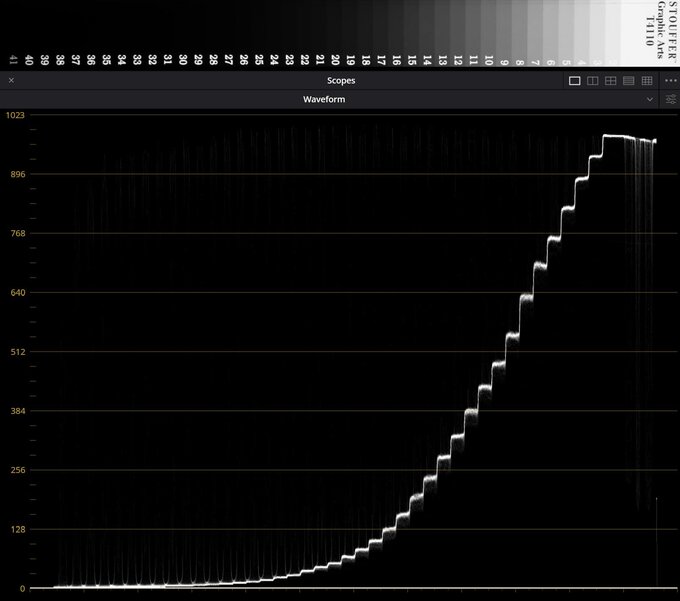Click step number 21 on the wedge

(x=320, y=60)
